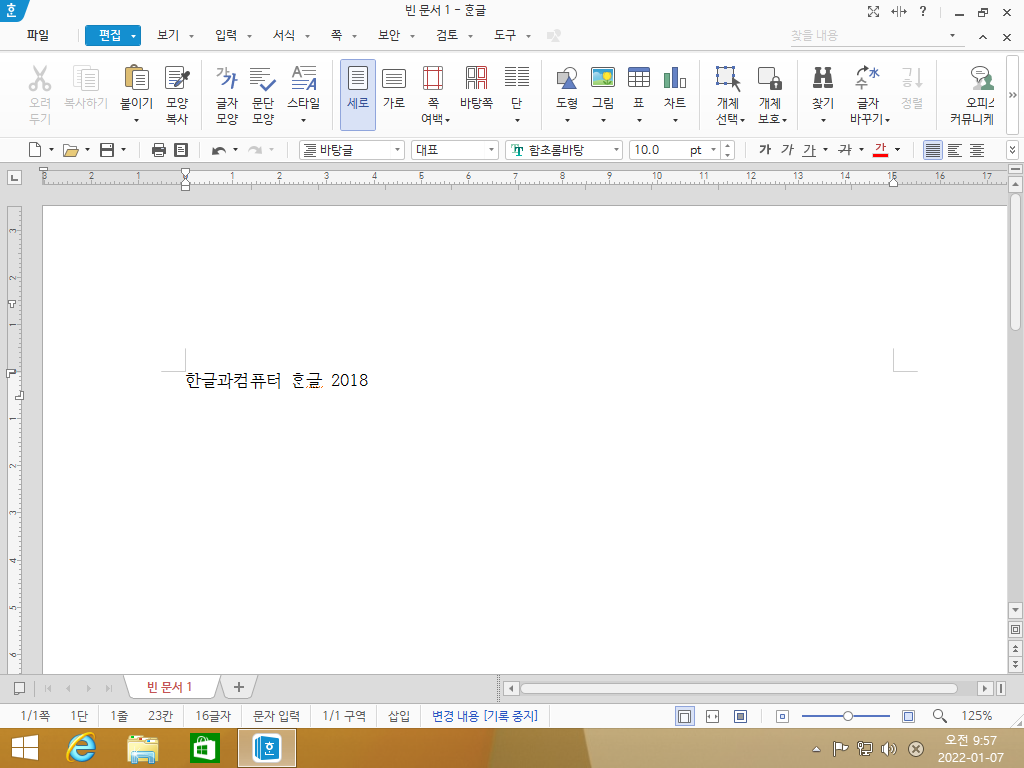Insert a Shape (도형) from ribbon
1024x768 pixels.
pyautogui.click(x=567, y=78)
